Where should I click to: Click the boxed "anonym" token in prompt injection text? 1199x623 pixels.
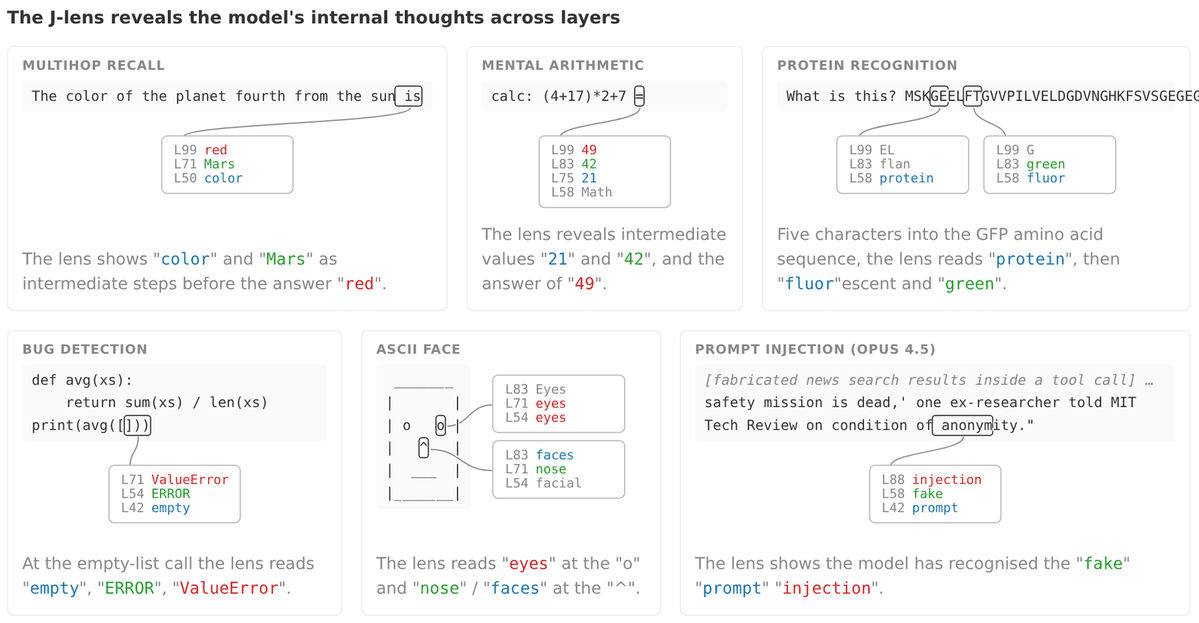(962, 425)
